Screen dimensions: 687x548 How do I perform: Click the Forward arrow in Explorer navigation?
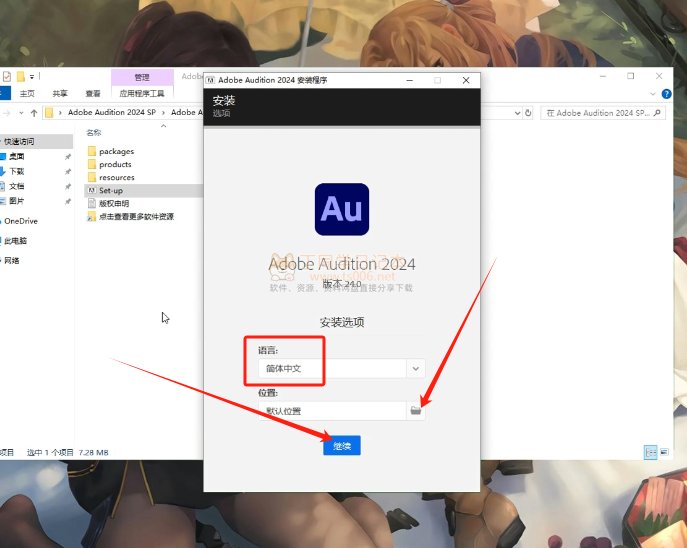(7, 113)
